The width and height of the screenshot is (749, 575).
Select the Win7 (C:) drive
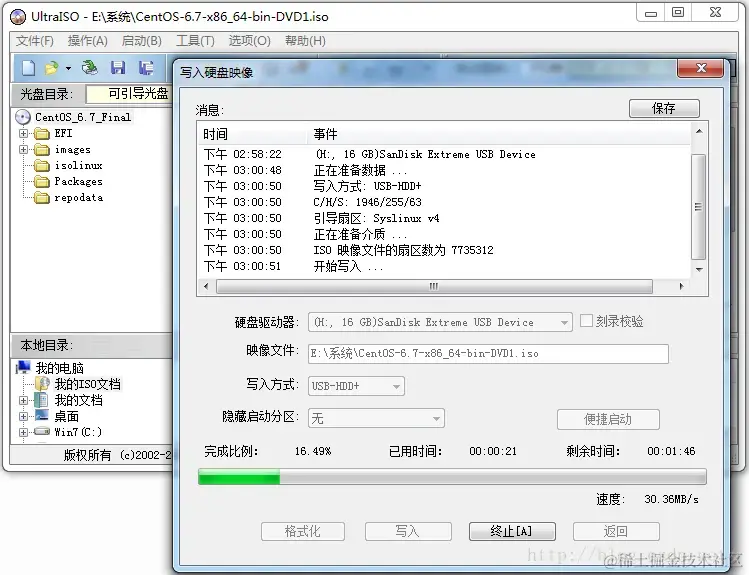[x=78, y=432]
